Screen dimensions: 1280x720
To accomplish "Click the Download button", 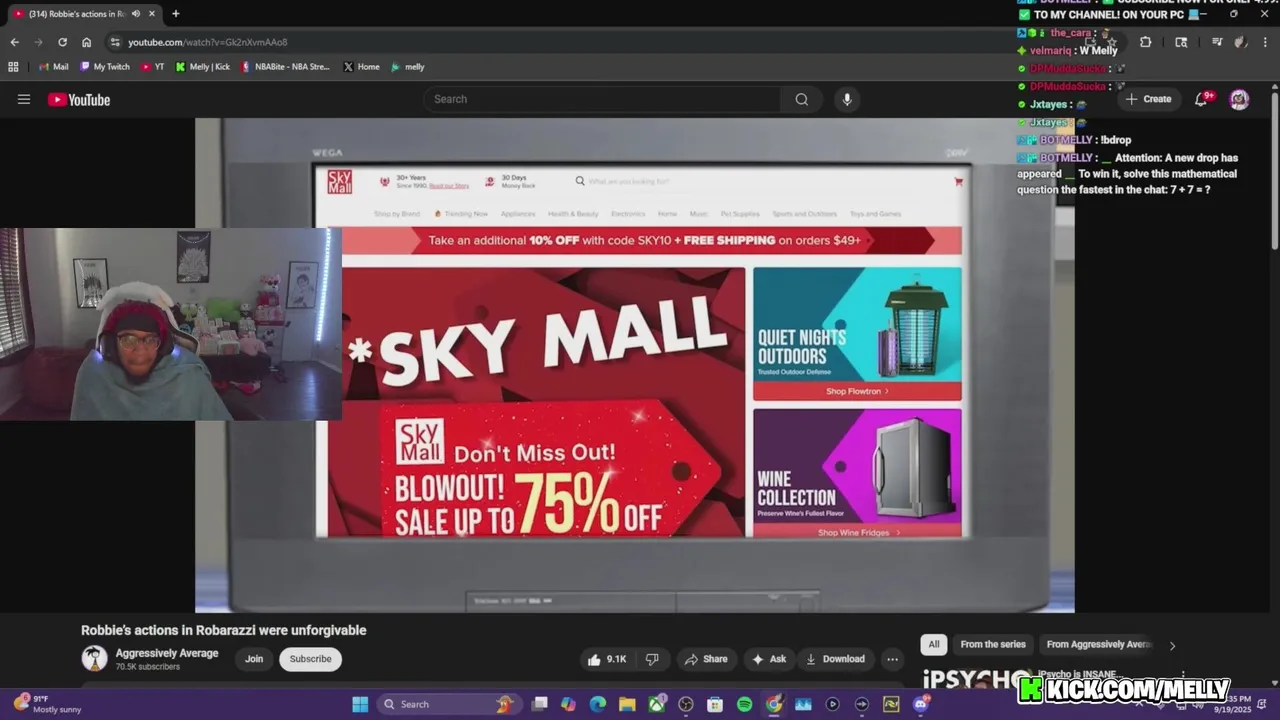I will [x=835, y=659].
